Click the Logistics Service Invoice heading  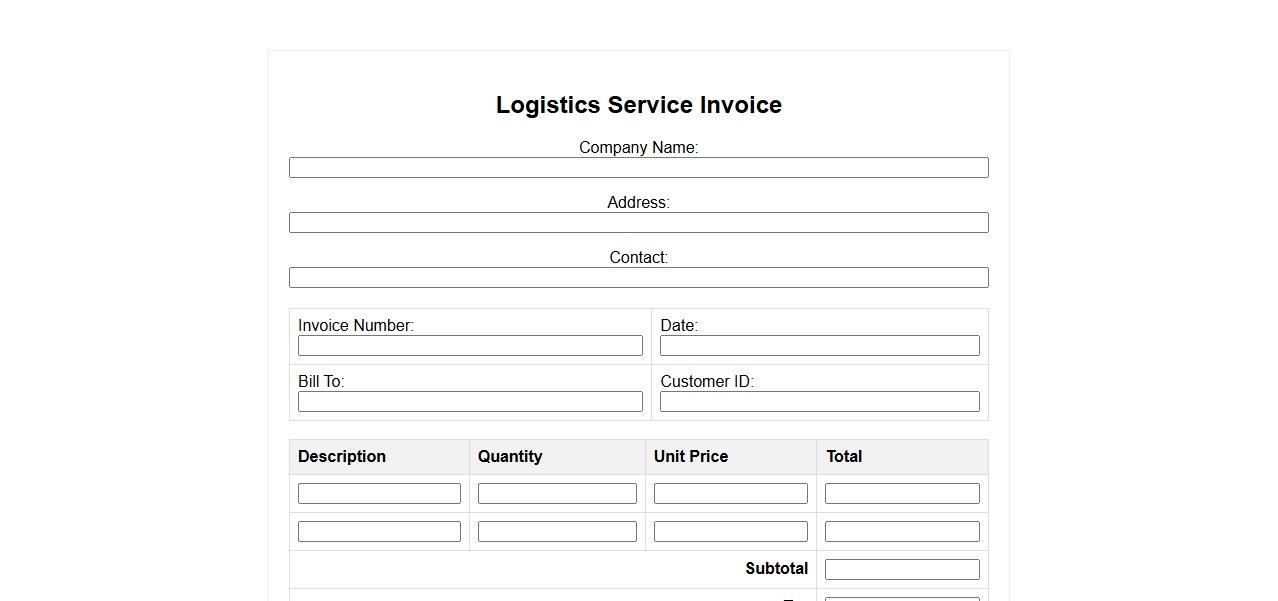[x=638, y=105]
